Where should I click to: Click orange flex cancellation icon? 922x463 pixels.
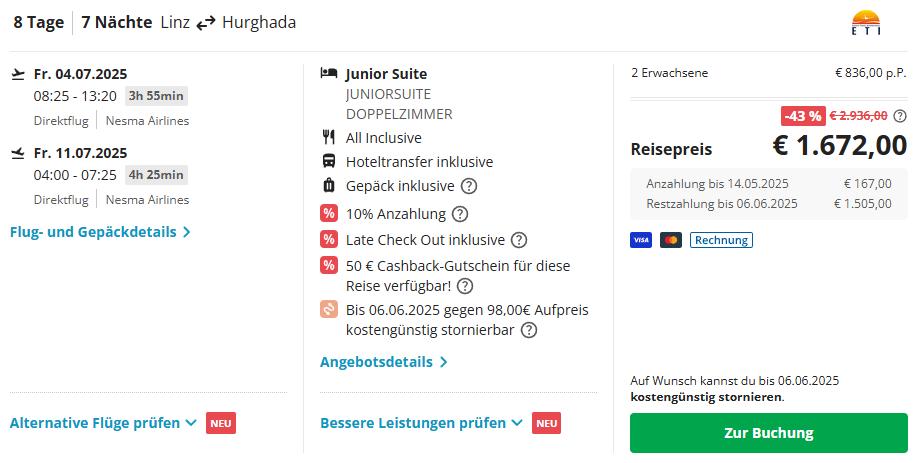(329, 309)
